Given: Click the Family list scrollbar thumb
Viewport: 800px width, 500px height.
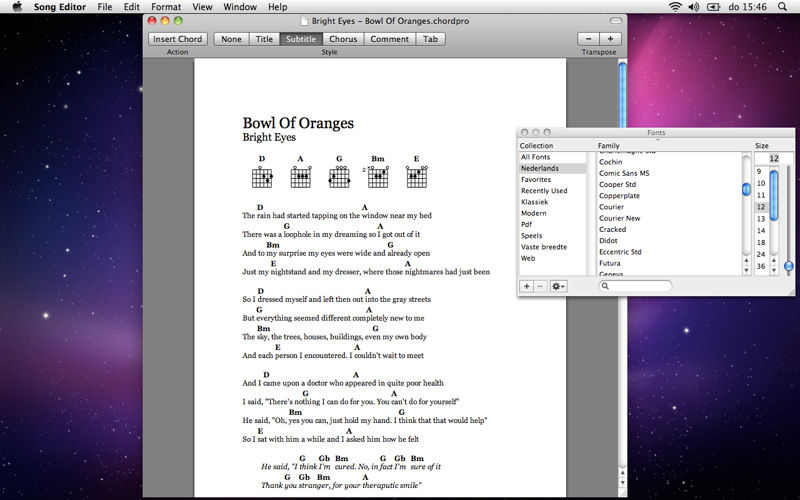Looking at the screenshot, I should (746, 189).
